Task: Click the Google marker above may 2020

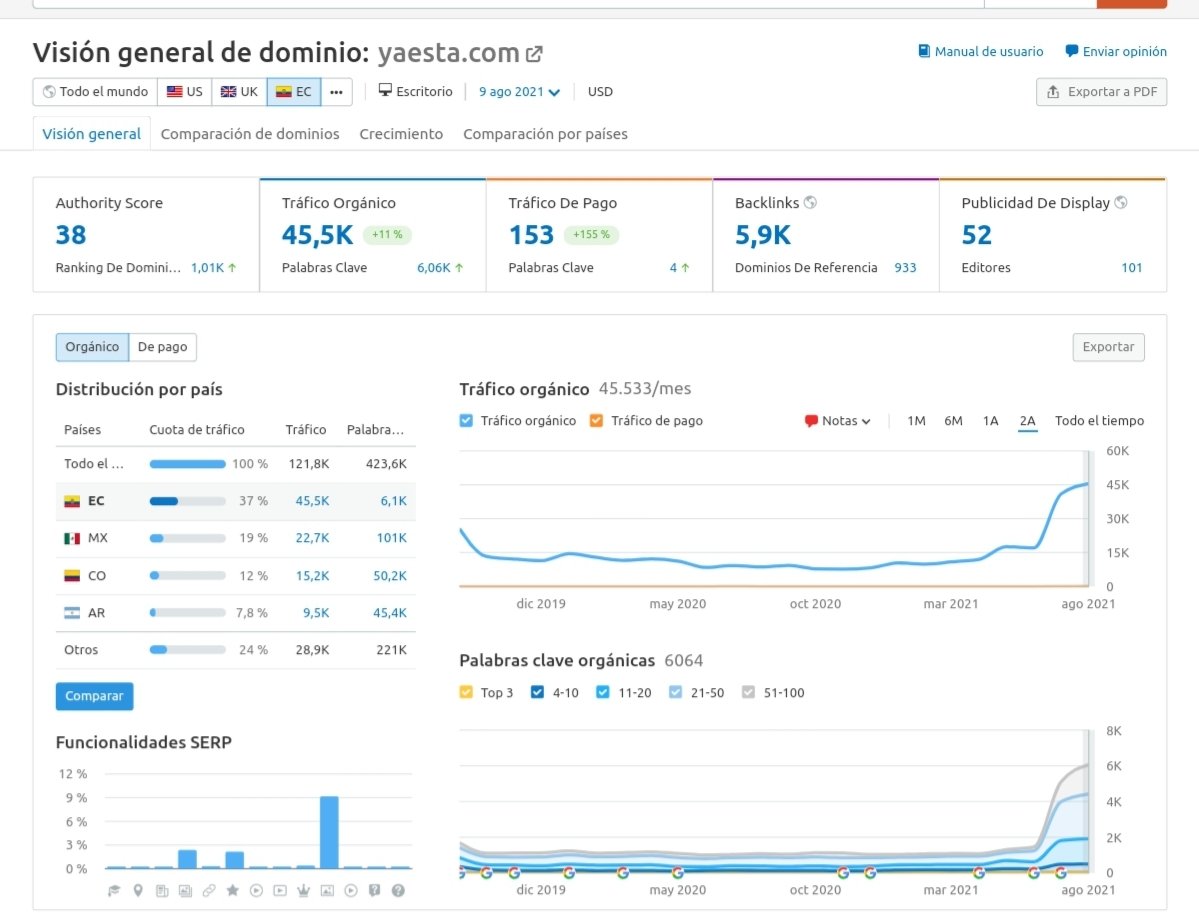Action: click(x=677, y=872)
